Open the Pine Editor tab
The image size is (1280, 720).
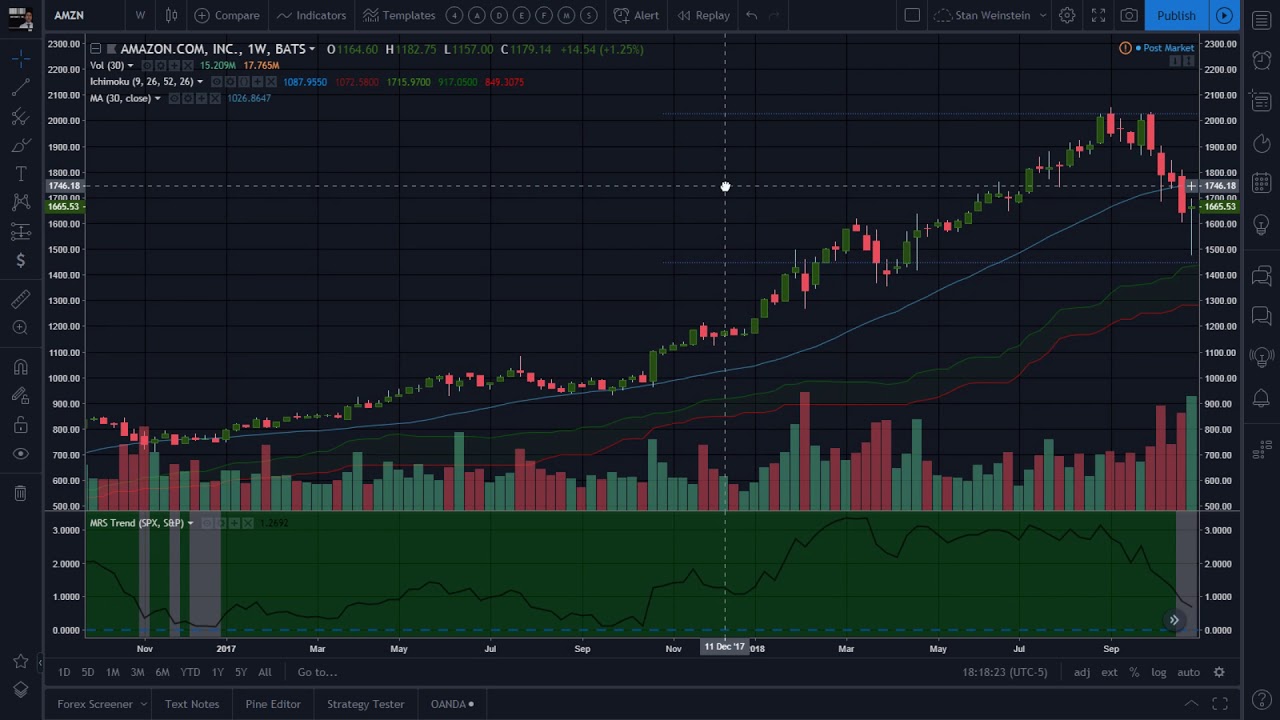[x=273, y=704]
